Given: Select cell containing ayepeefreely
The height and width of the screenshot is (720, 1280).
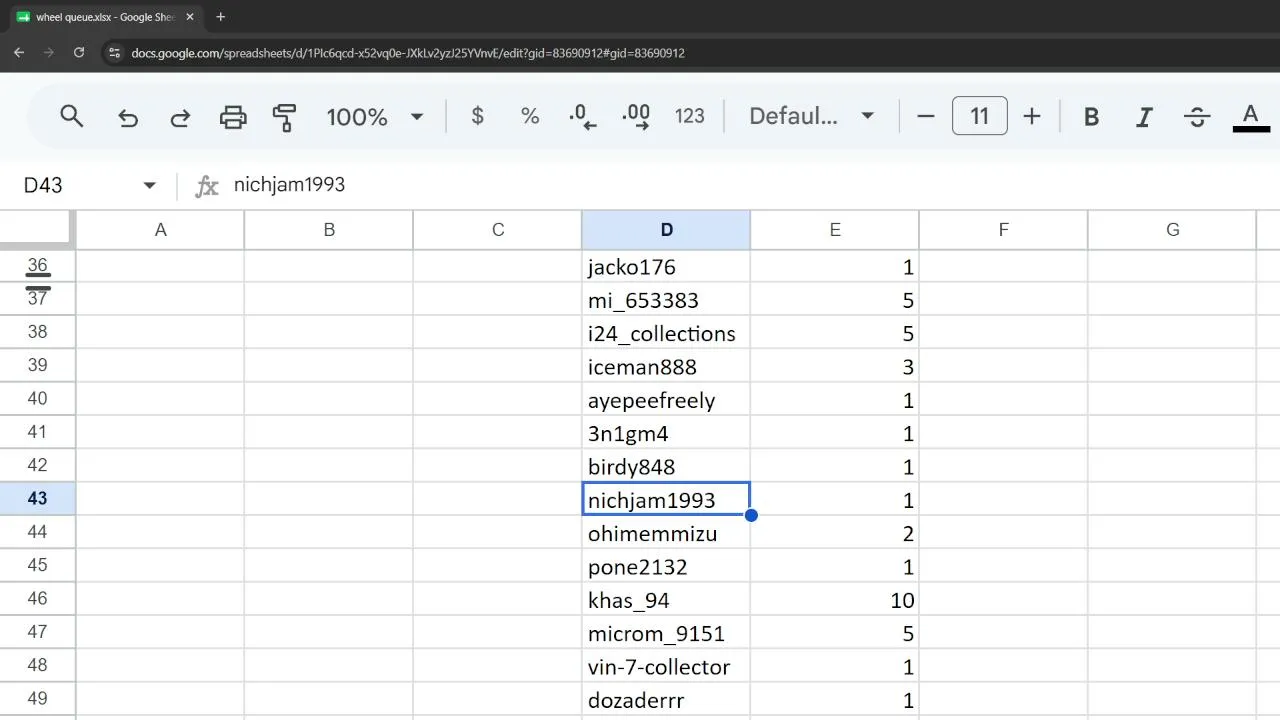Looking at the screenshot, I should click(666, 400).
